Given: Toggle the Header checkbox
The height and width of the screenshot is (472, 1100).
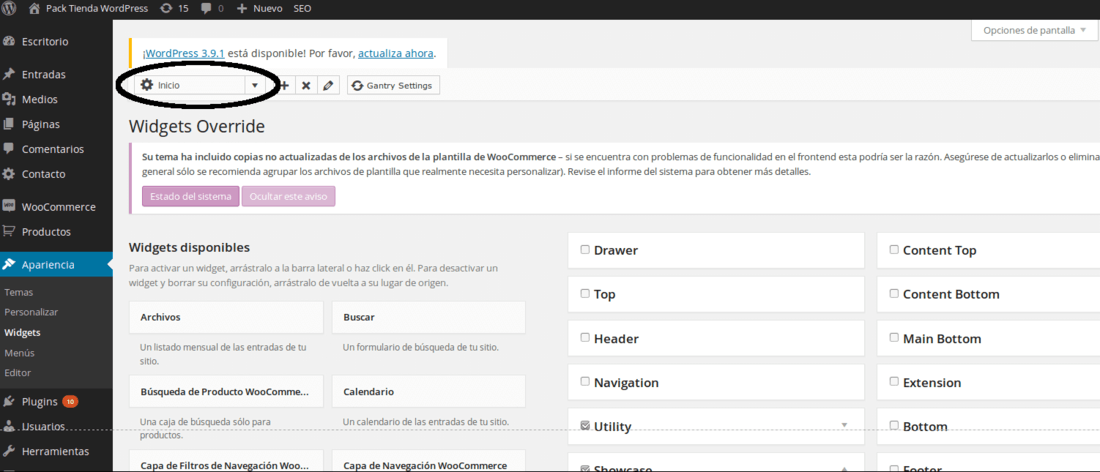Looking at the screenshot, I should point(584,337).
